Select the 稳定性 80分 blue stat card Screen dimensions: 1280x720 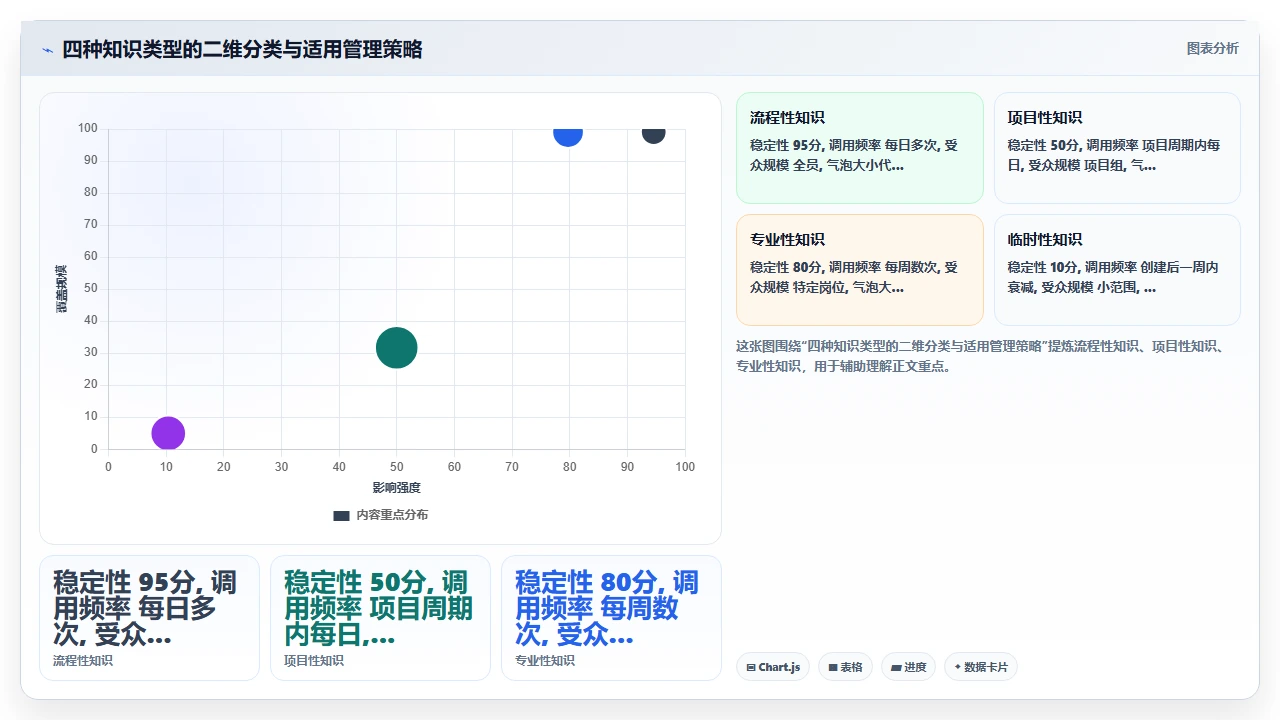[x=611, y=618]
